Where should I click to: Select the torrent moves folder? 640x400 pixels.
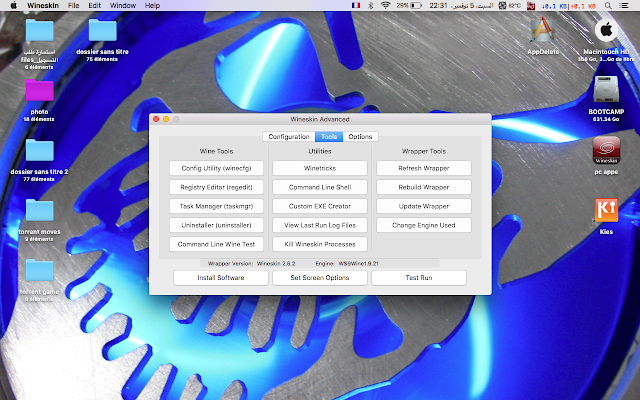pos(40,211)
